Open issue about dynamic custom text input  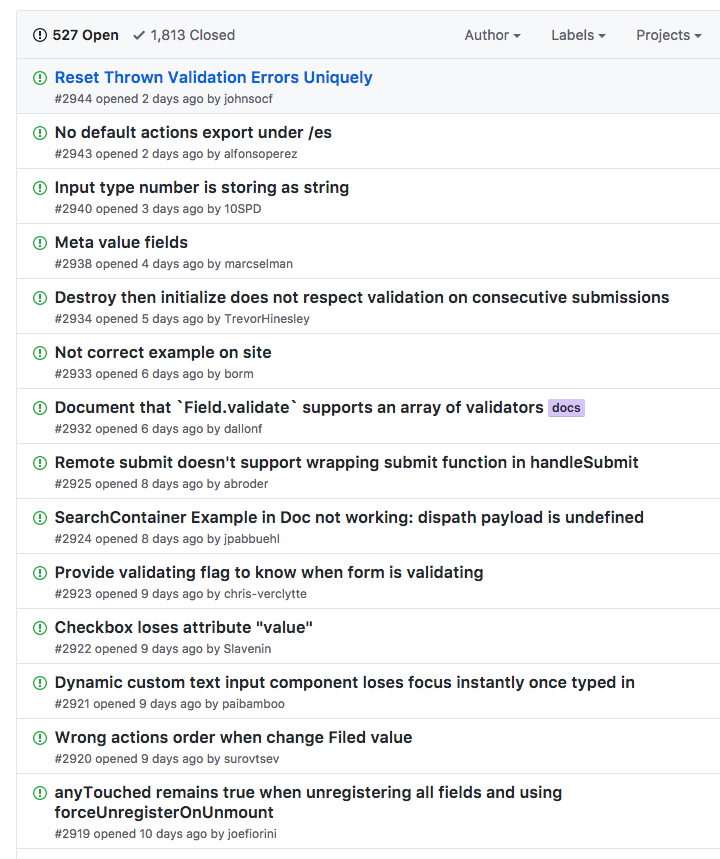344,683
